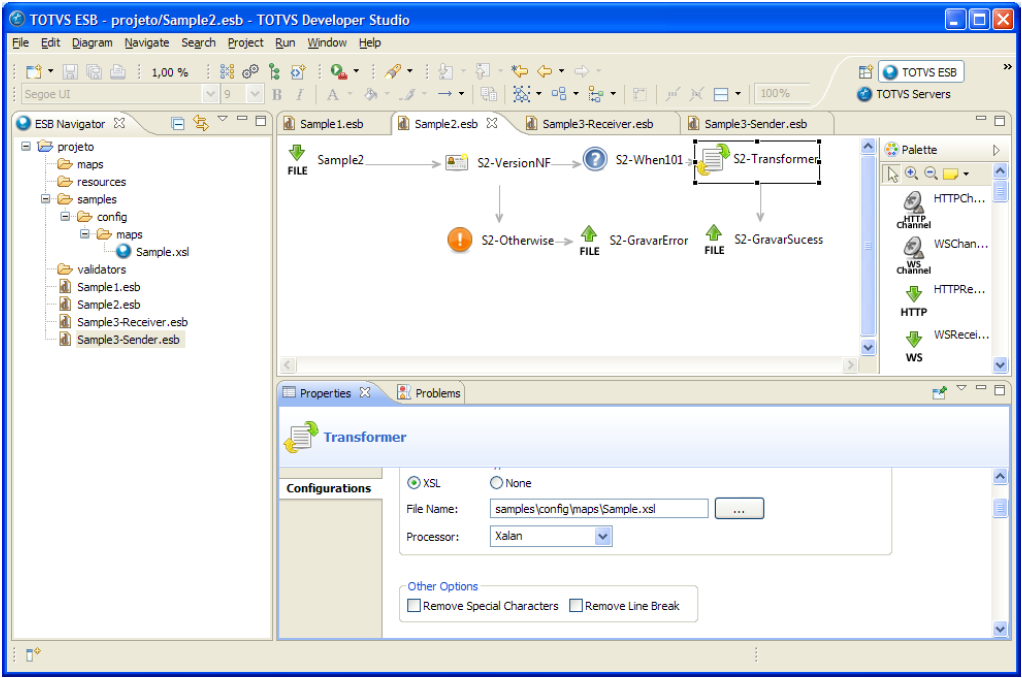Click the palette Zoom Out tool
This screenshot has height=678, width=1022.
pos(931,173)
